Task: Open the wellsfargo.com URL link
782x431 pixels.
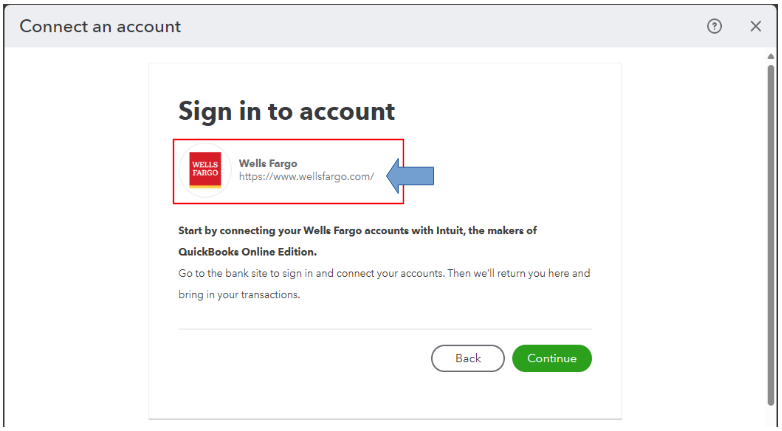Action: pos(306,177)
